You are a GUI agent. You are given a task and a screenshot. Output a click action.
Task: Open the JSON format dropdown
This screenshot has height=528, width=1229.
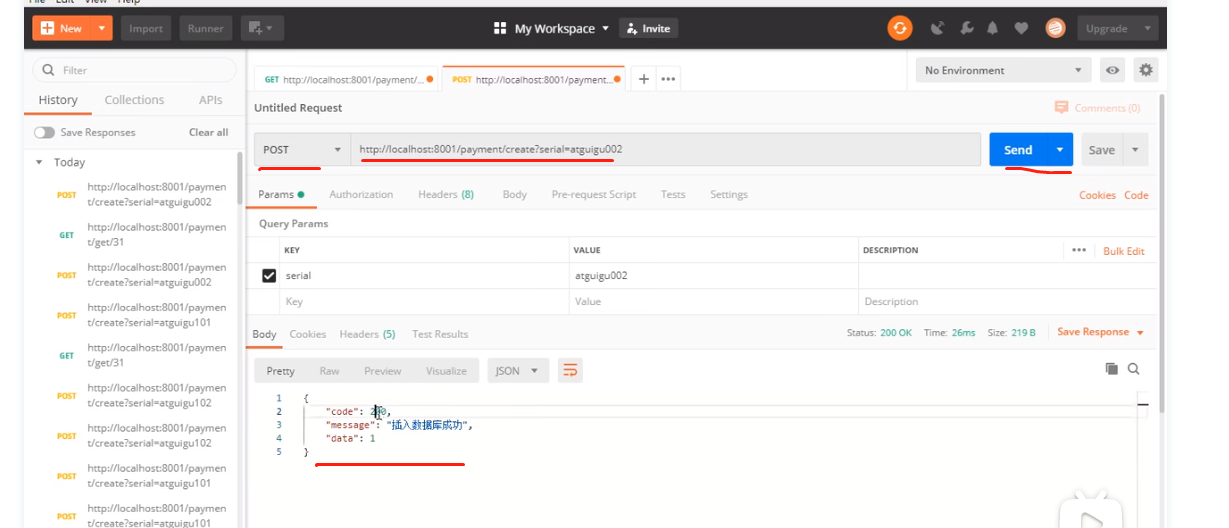click(x=518, y=370)
